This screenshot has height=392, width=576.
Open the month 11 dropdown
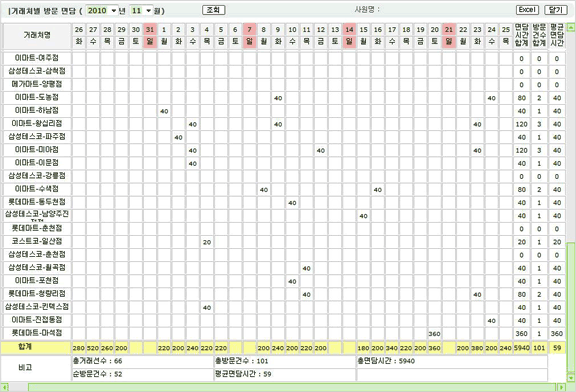141,10
